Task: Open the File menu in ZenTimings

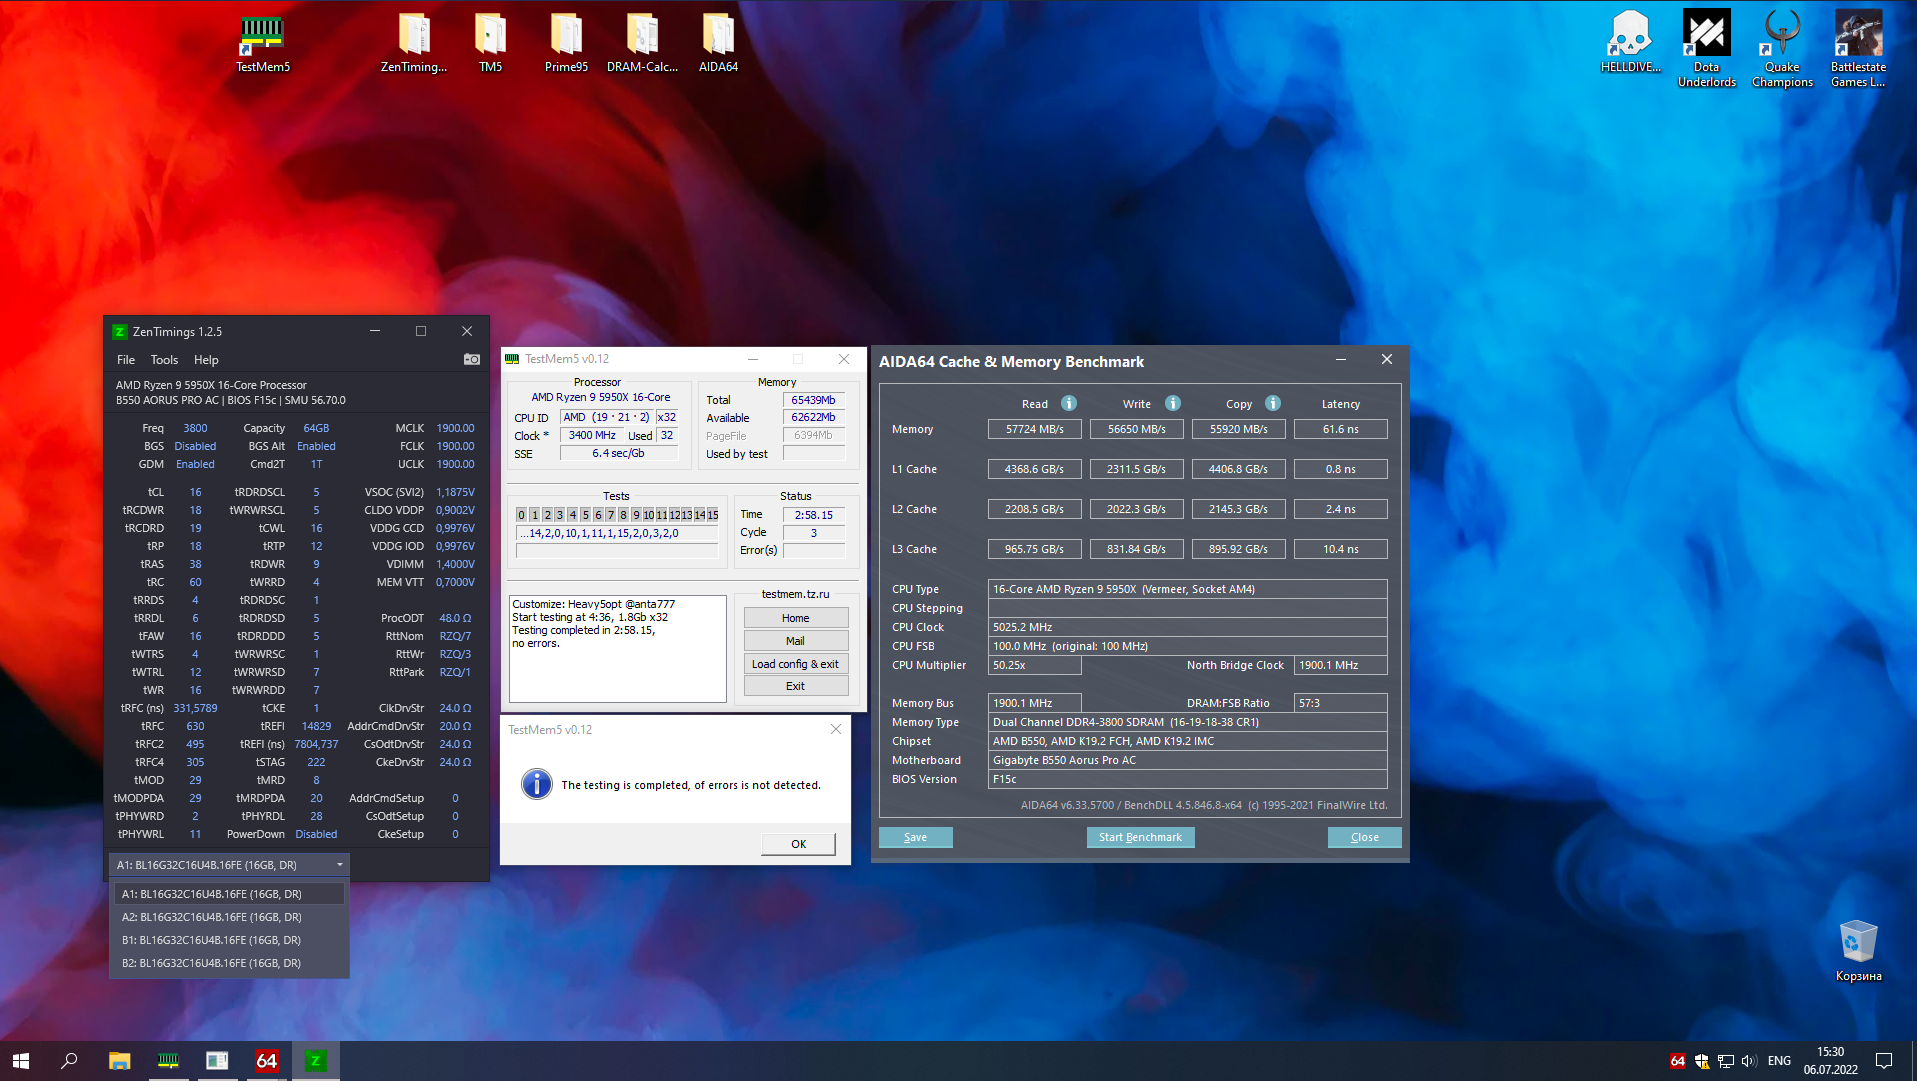Action: (126, 360)
